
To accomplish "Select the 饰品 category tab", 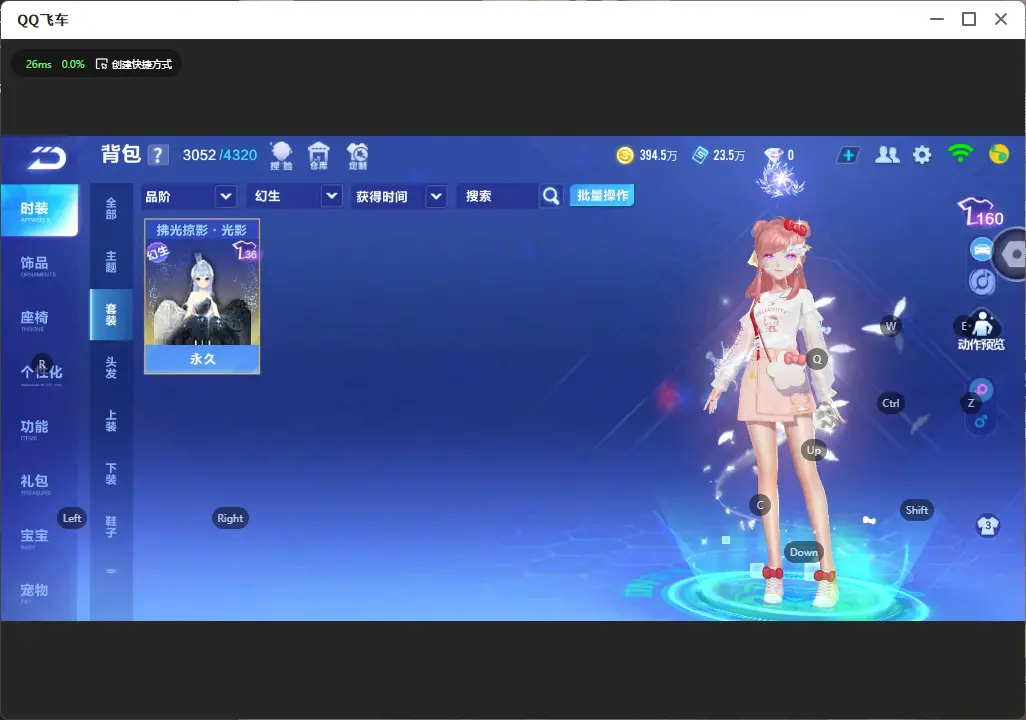I will click(39, 264).
